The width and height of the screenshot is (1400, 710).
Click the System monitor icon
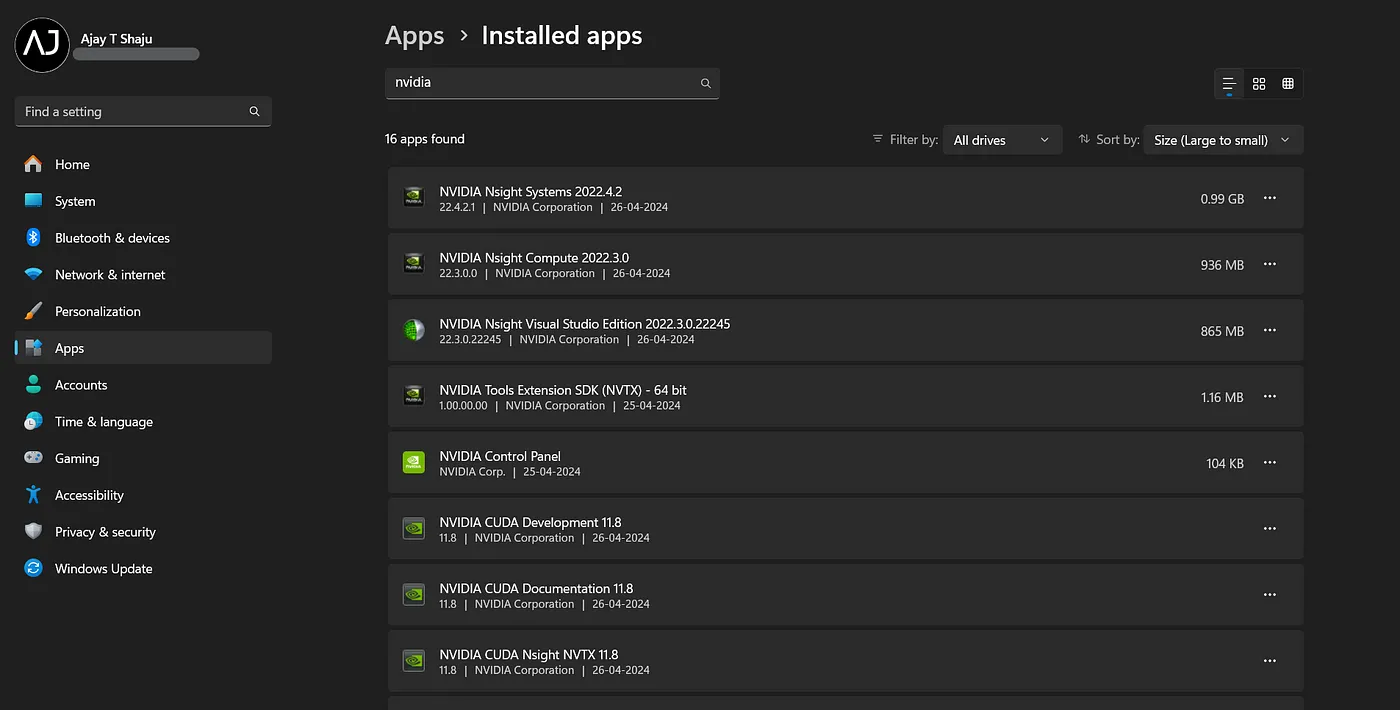[33, 201]
